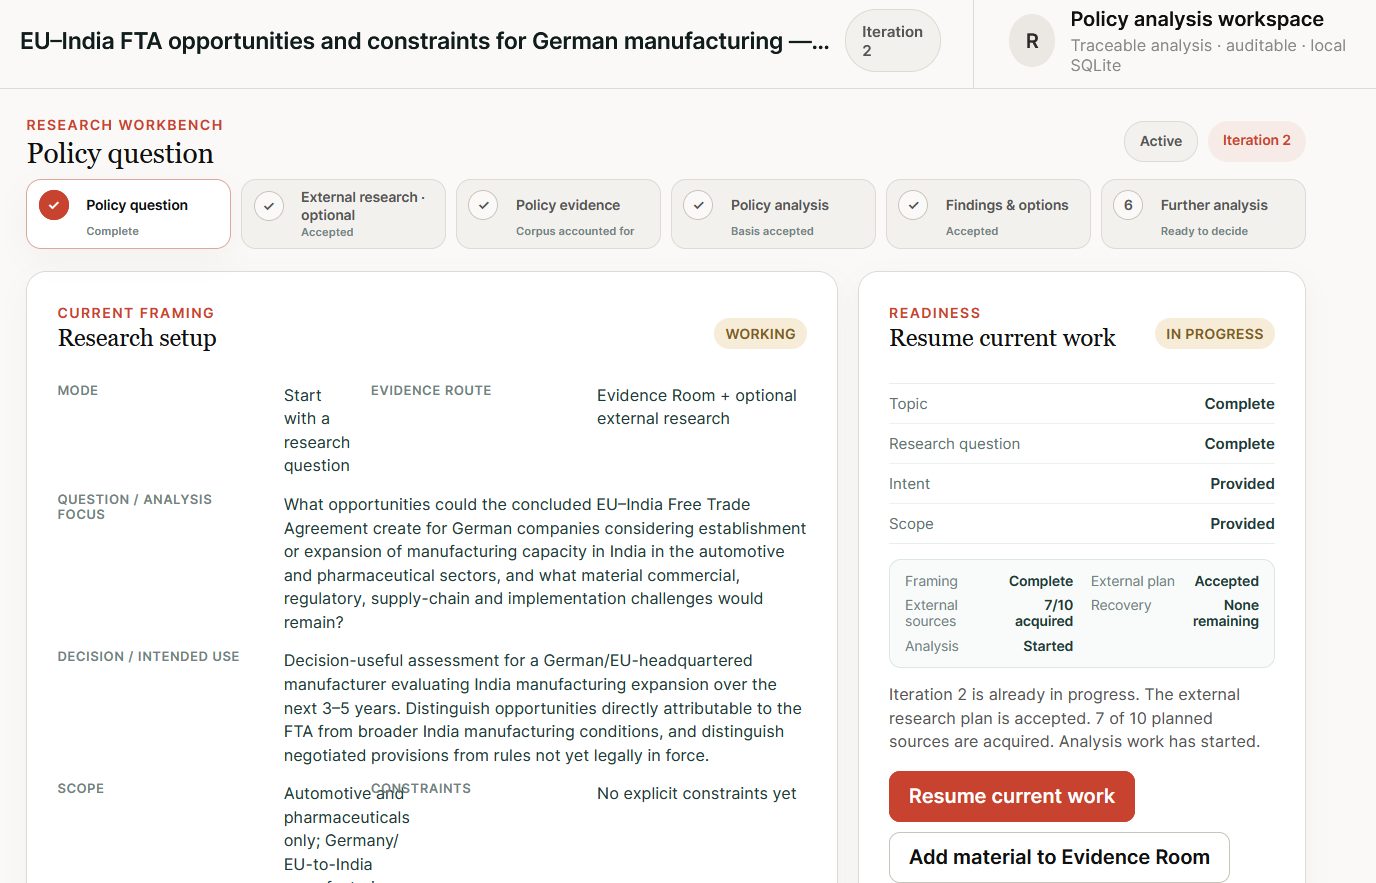The height and width of the screenshot is (883, 1376).
Task: Click the red Iteration 2 badge
Action: (1257, 141)
